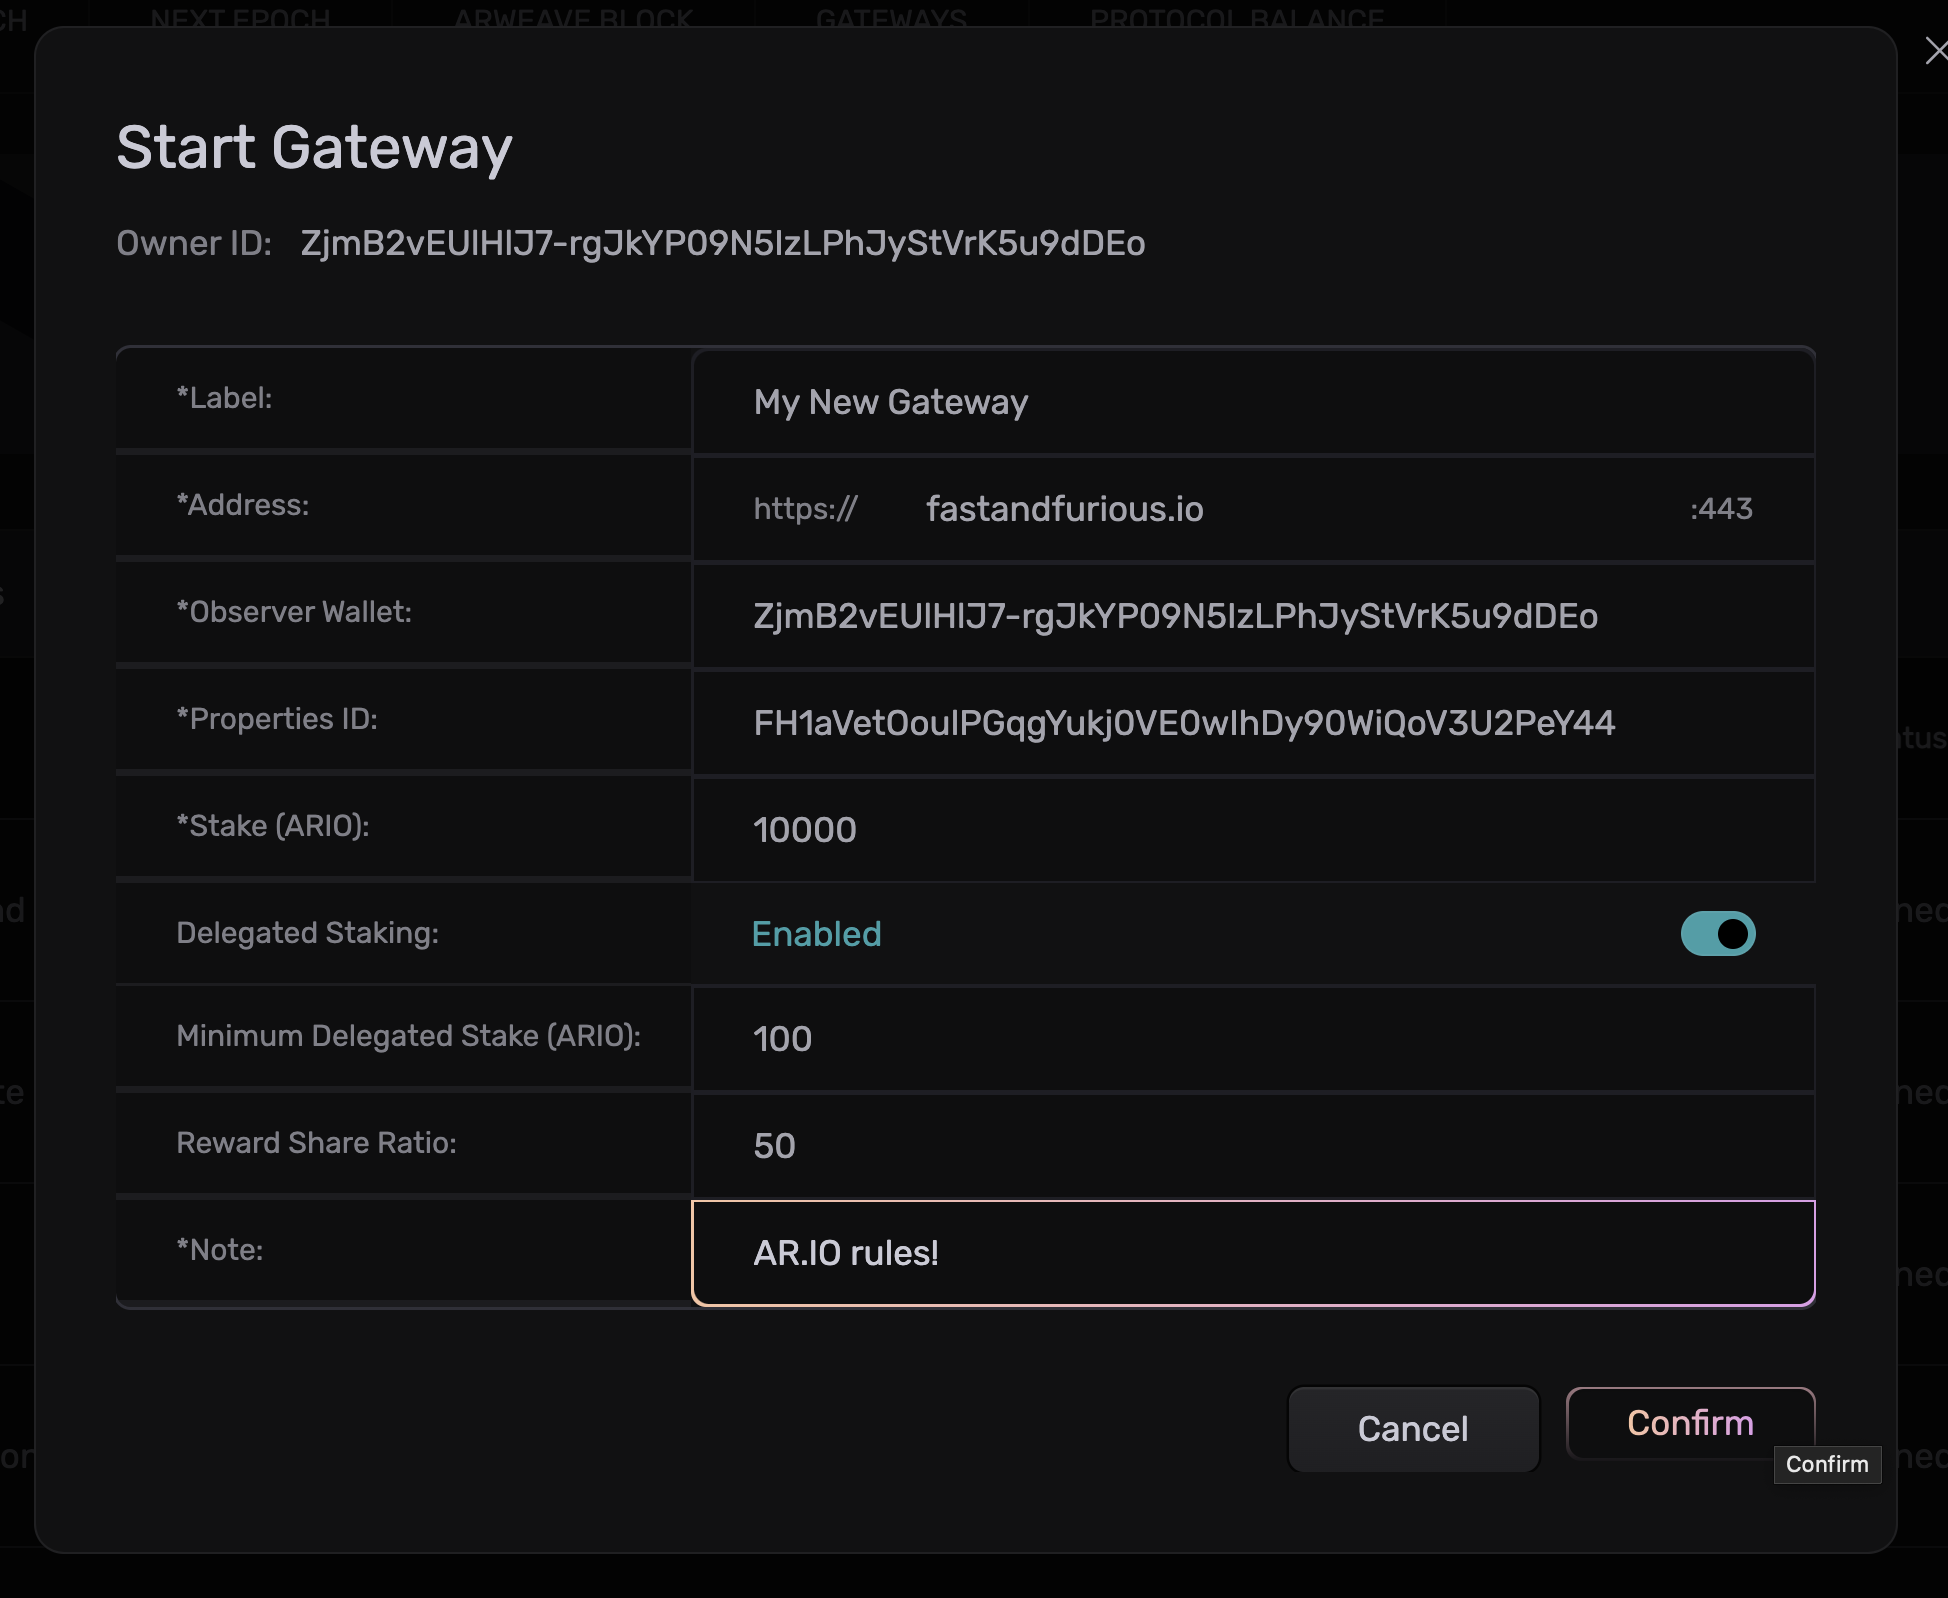The height and width of the screenshot is (1598, 1948).
Task: Click the https:// prefix in Address
Action: click(805, 509)
